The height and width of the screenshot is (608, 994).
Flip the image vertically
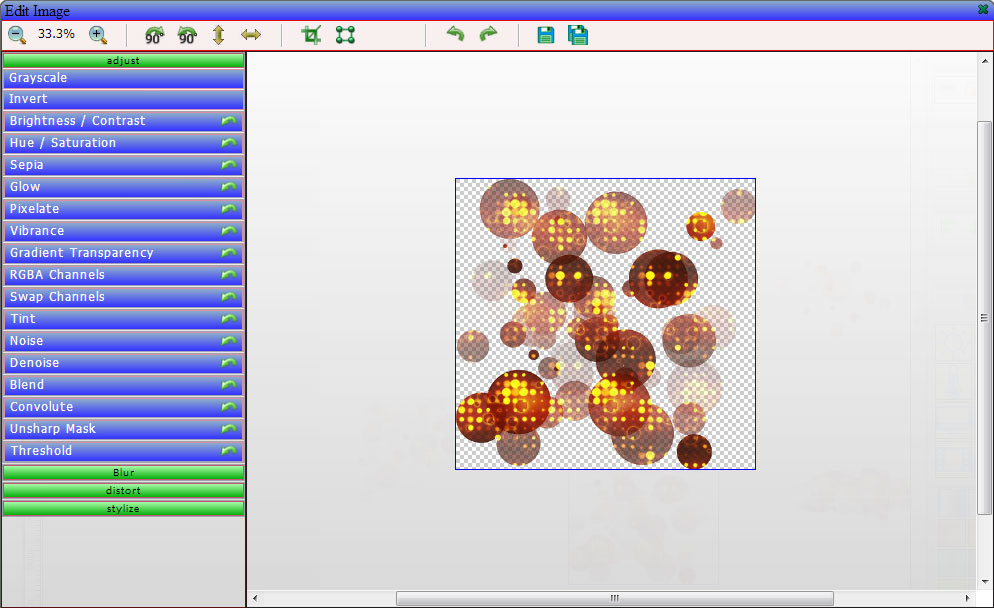219,36
